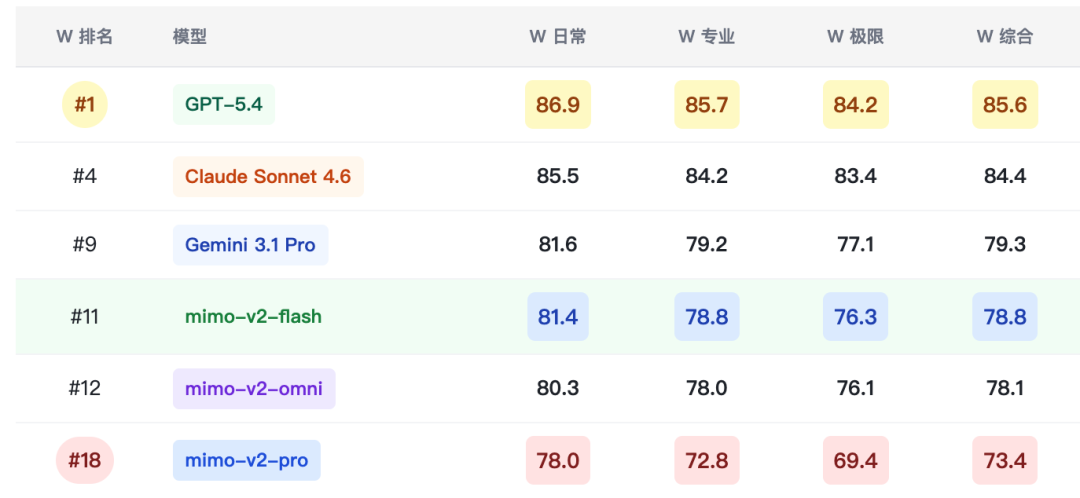Open the mimo-v2-pro model tag
1080x498 pixels.
tap(246, 461)
